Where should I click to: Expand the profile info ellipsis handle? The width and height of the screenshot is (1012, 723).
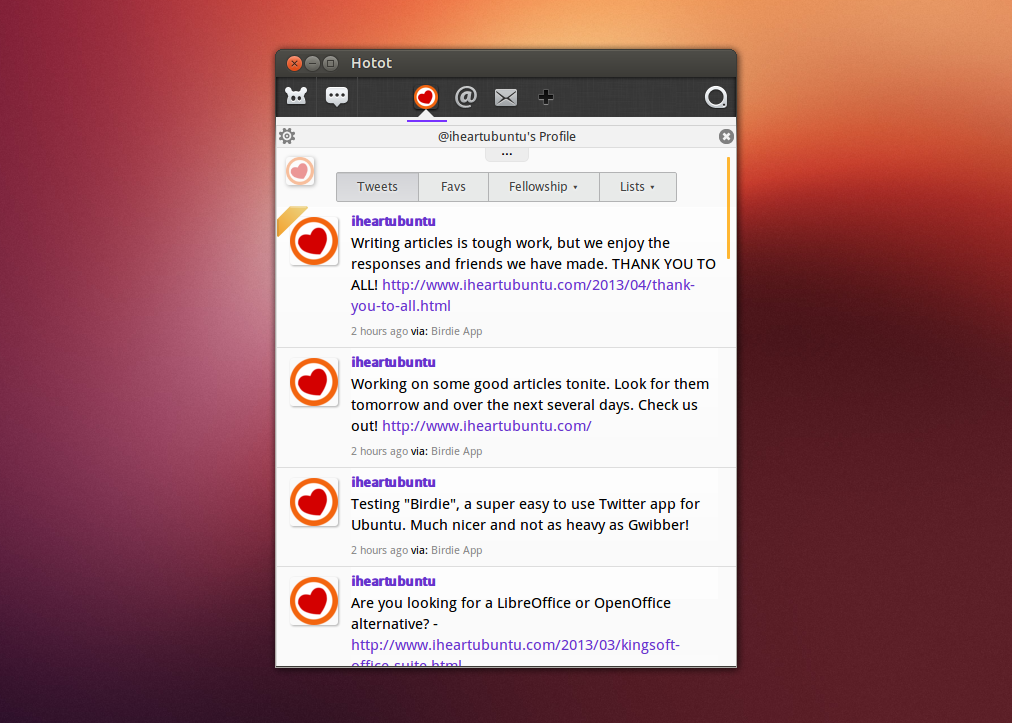(507, 154)
